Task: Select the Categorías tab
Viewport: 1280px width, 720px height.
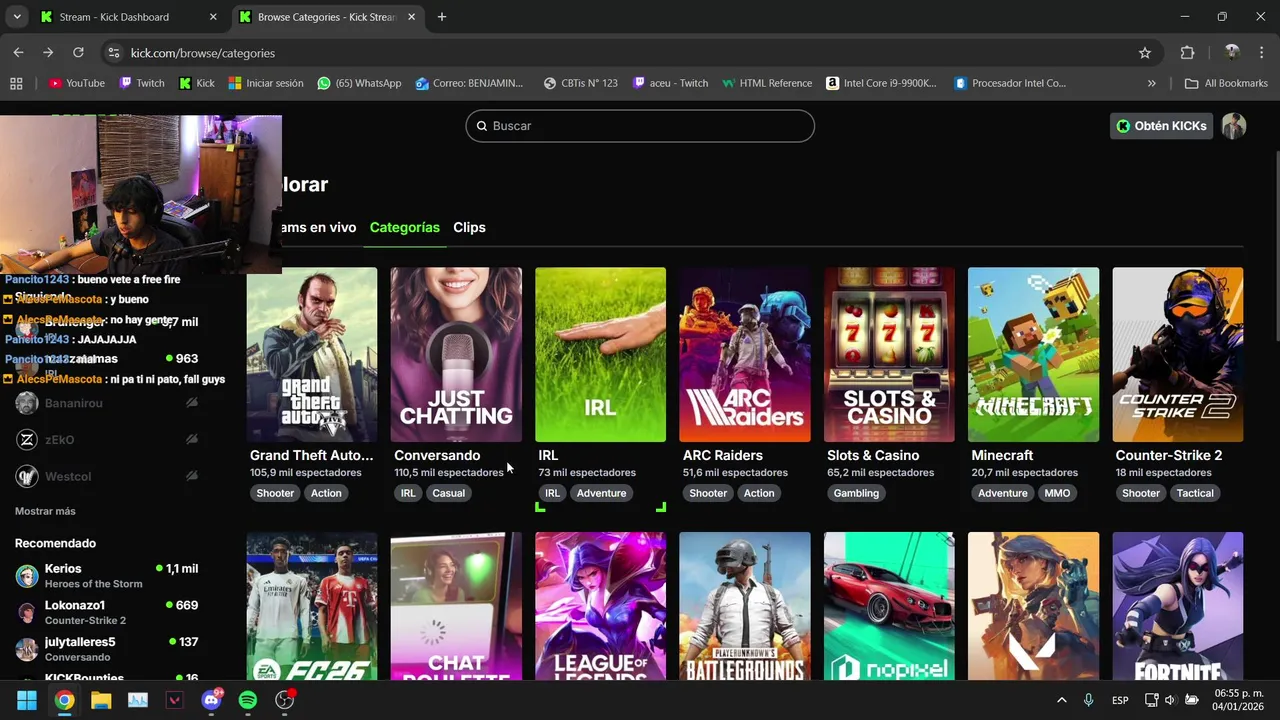Action: click(x=405, y=227)
